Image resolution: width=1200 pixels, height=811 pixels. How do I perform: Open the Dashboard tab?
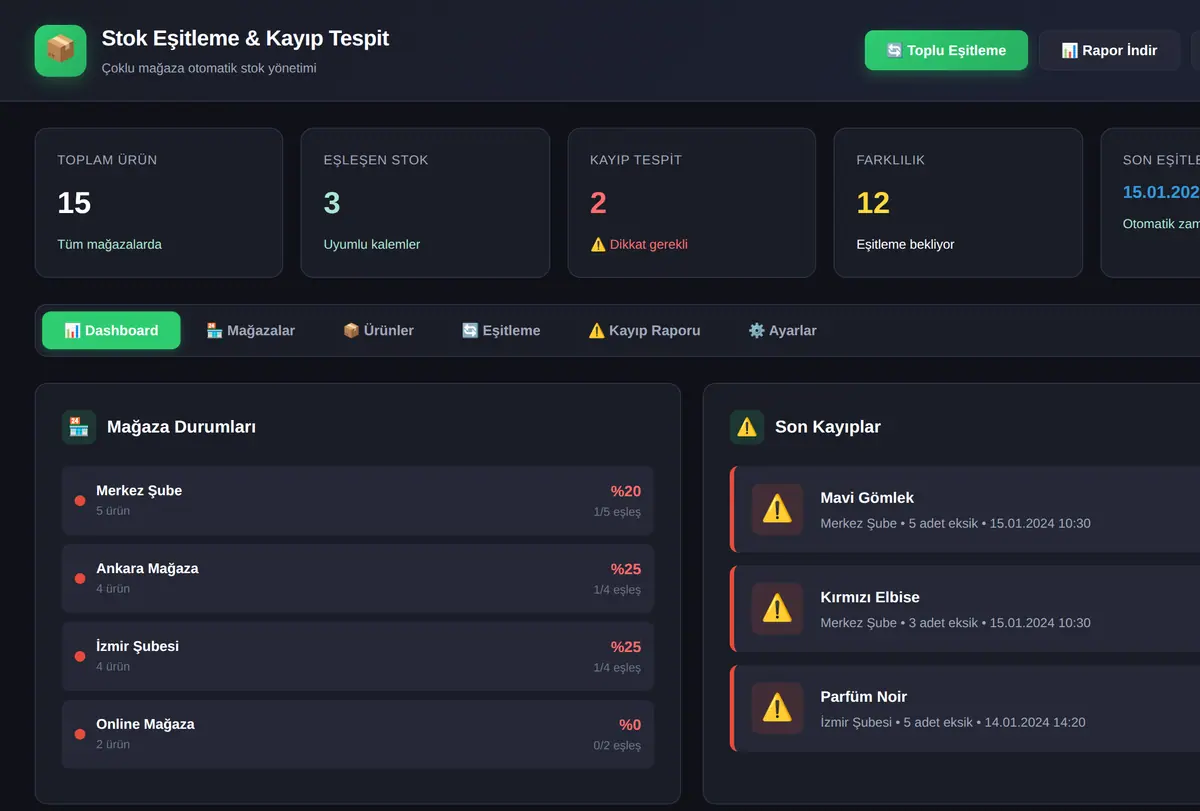[111, 330]
